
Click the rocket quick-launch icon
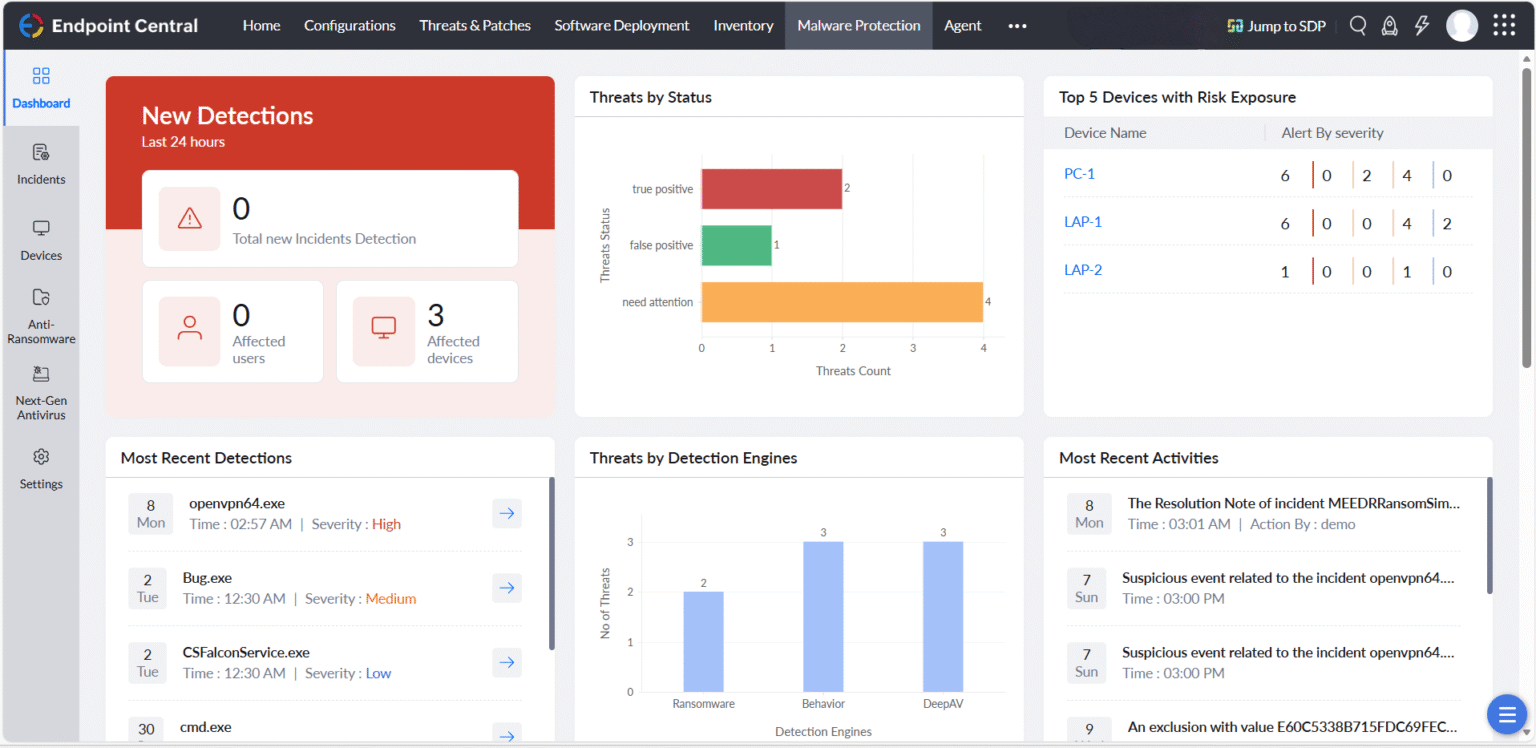[1389, 26]
